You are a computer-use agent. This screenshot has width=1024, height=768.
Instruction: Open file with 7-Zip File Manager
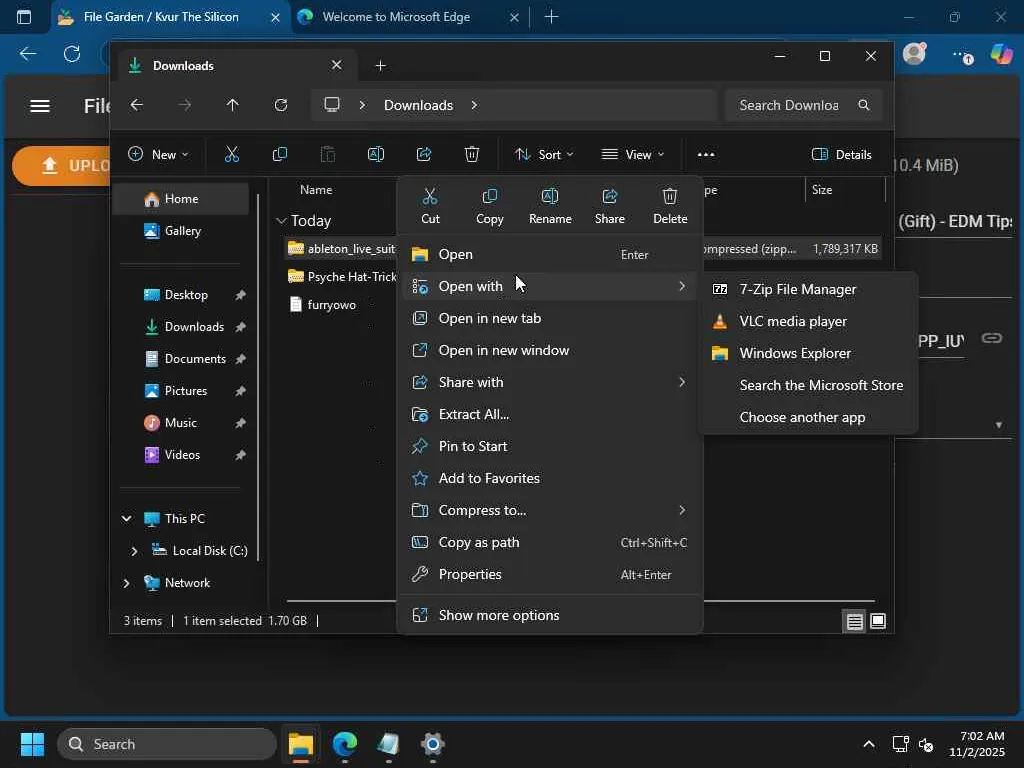pyautogui.click(x=797, y=289)
